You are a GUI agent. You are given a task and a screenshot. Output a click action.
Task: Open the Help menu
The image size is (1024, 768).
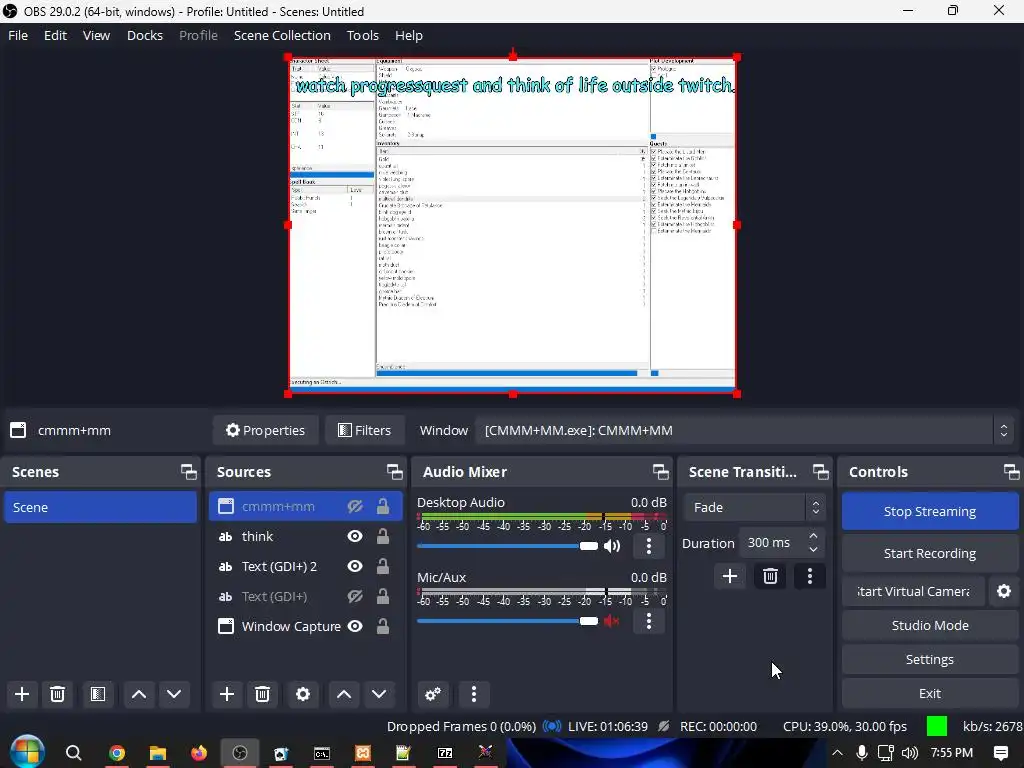[x=409, y=35]
